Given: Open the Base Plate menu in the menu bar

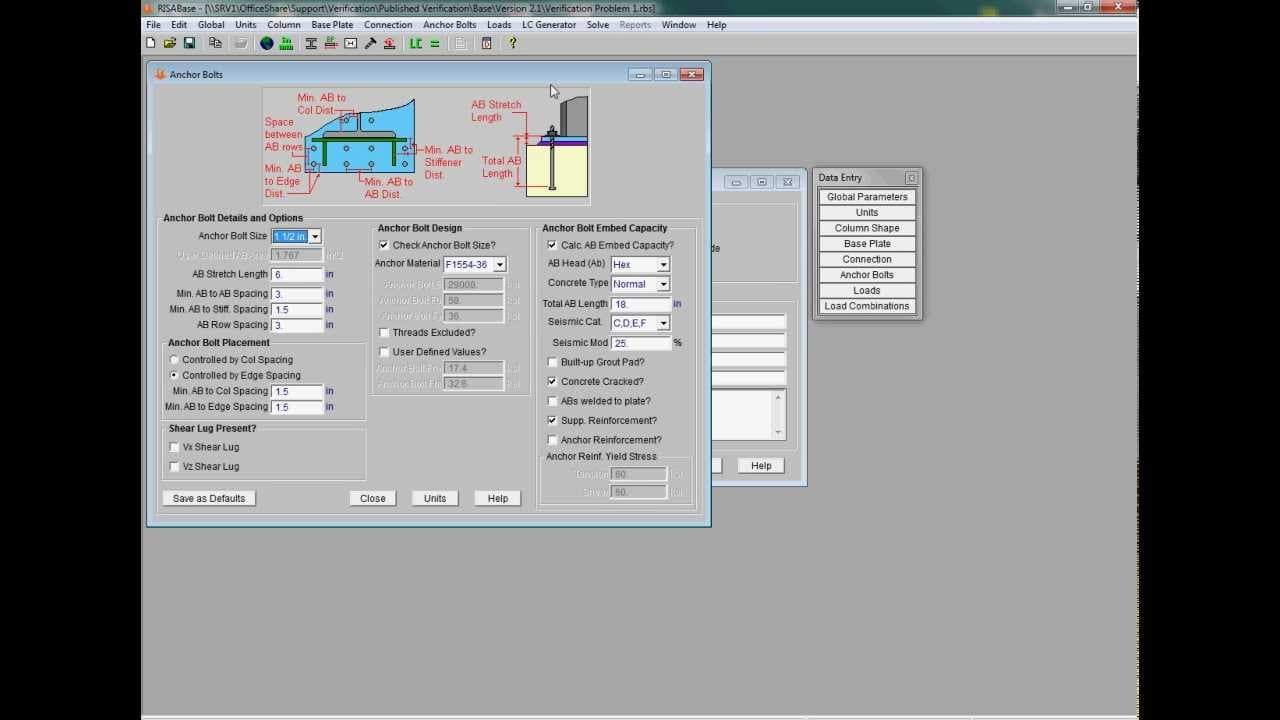Looking at the screenshot, I should (332, 25).
